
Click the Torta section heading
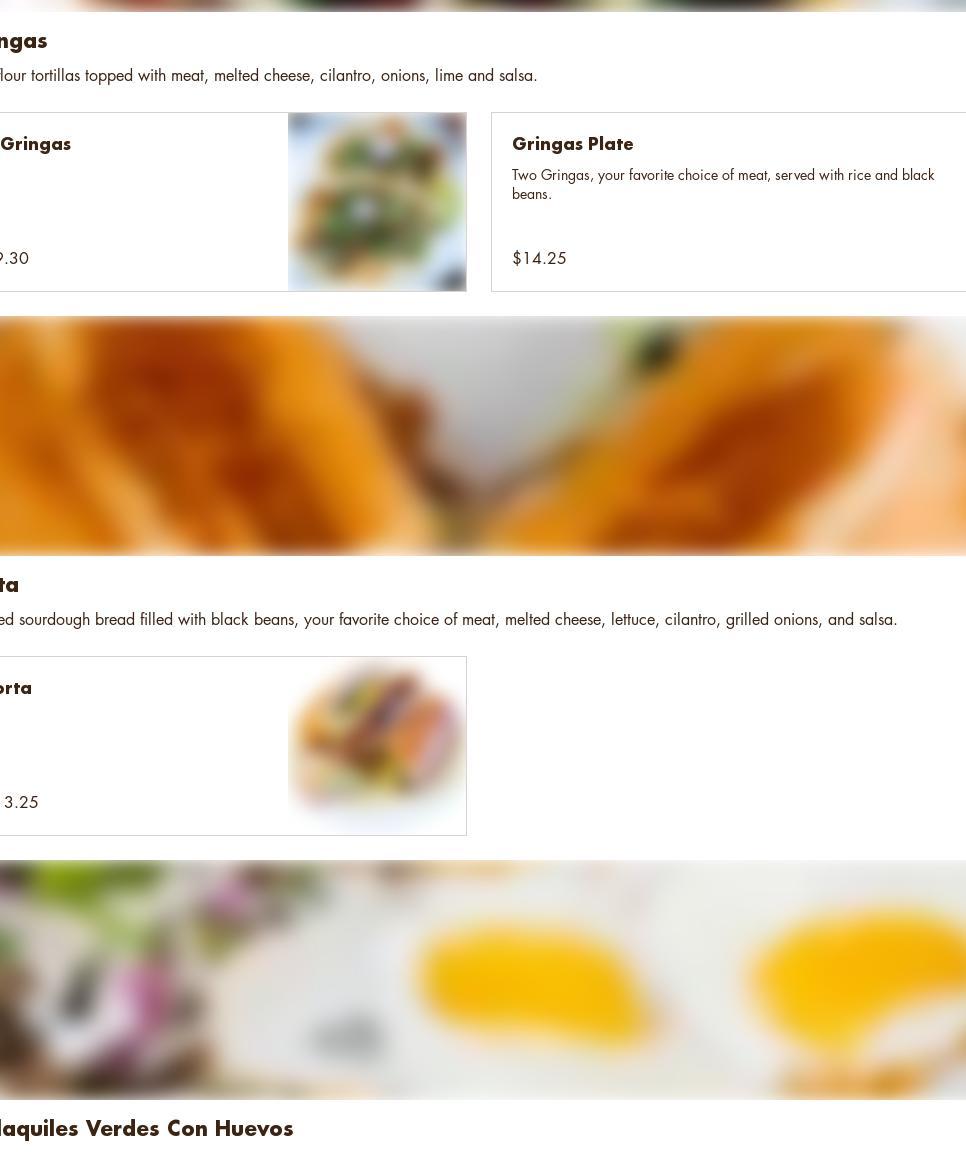click(10, 585)
